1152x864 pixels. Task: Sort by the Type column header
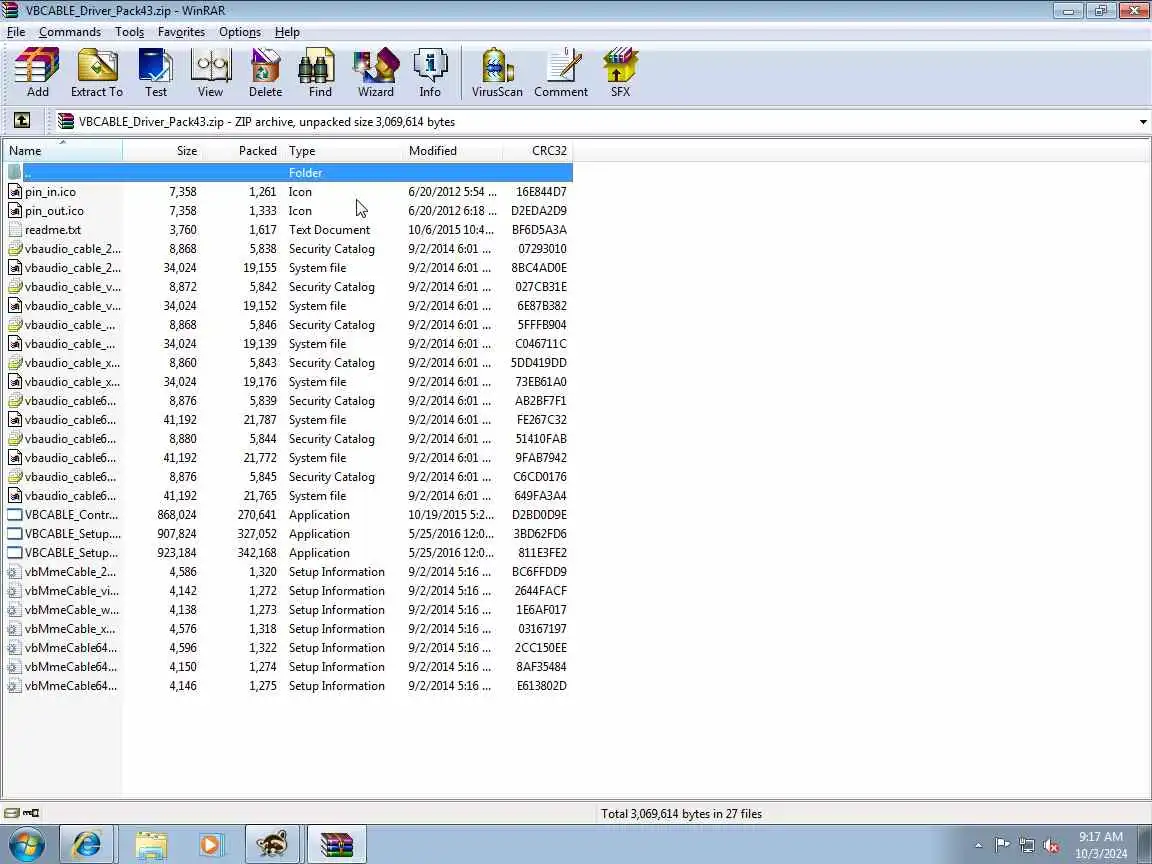click(x=343, y=151)
